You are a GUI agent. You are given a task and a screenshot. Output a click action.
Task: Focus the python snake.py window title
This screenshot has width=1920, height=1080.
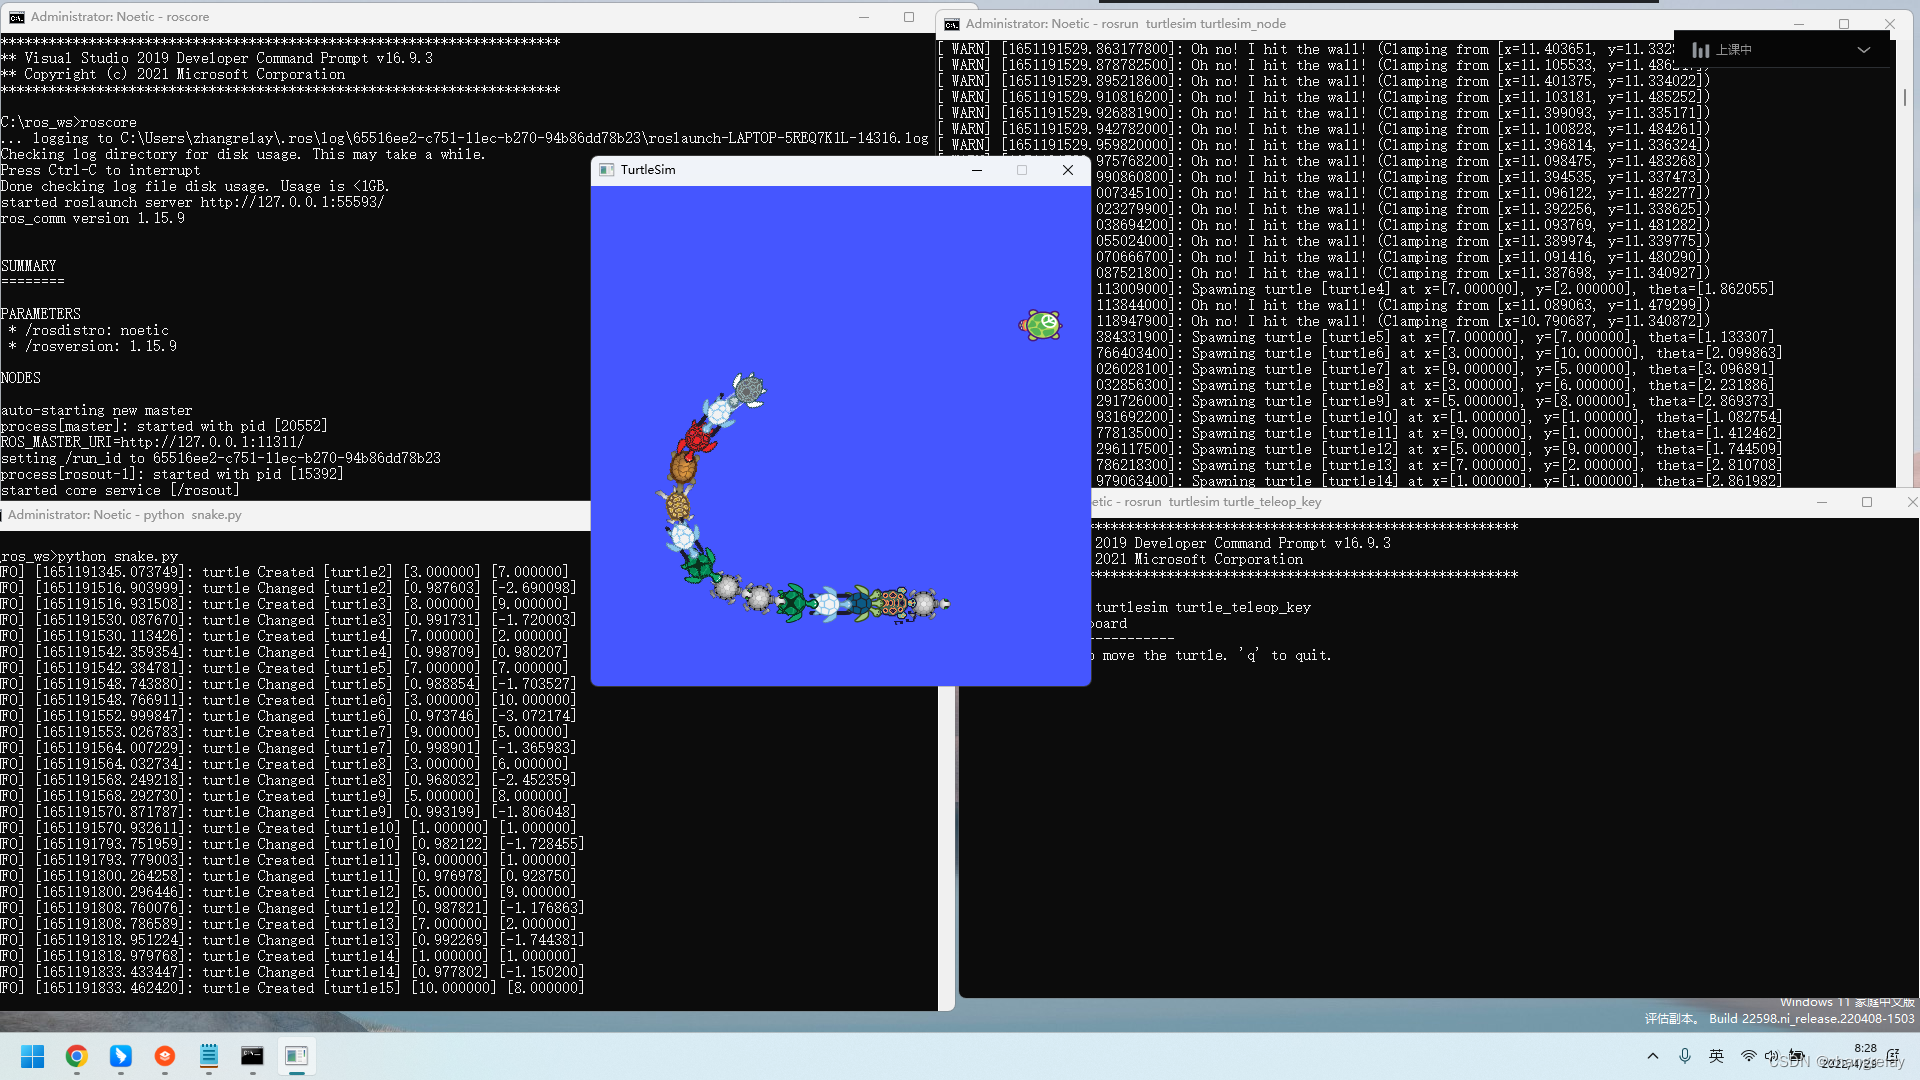pos(125,515)
